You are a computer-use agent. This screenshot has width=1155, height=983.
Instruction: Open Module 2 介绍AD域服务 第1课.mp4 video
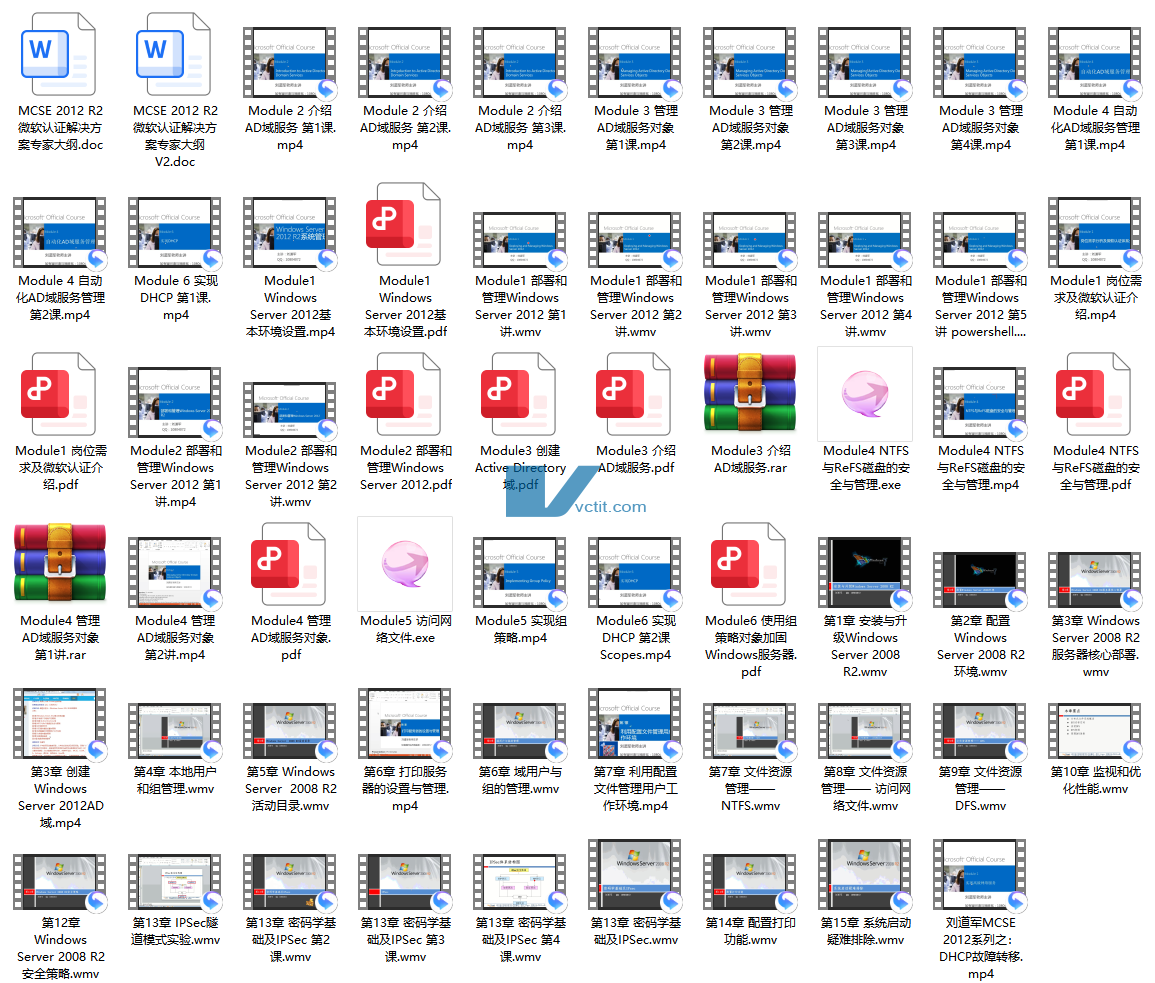[290, 63]
